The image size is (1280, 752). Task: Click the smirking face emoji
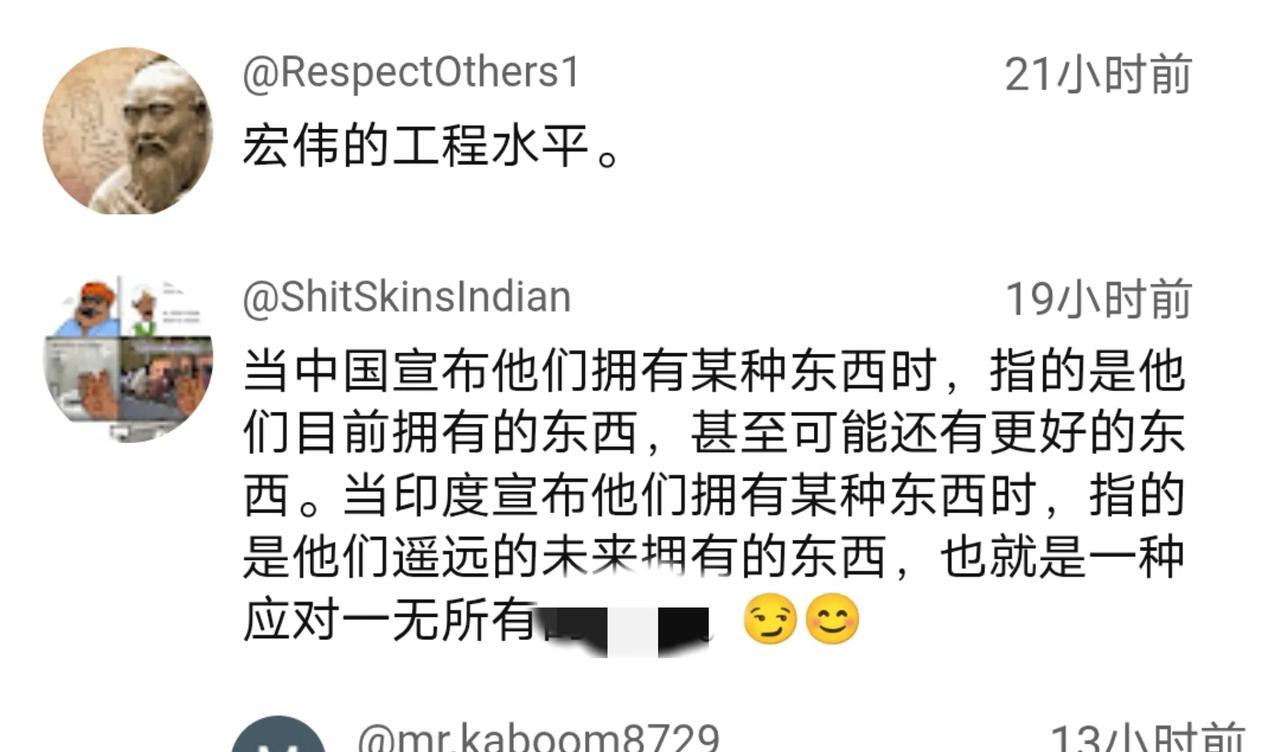click(x=770, y=621)
